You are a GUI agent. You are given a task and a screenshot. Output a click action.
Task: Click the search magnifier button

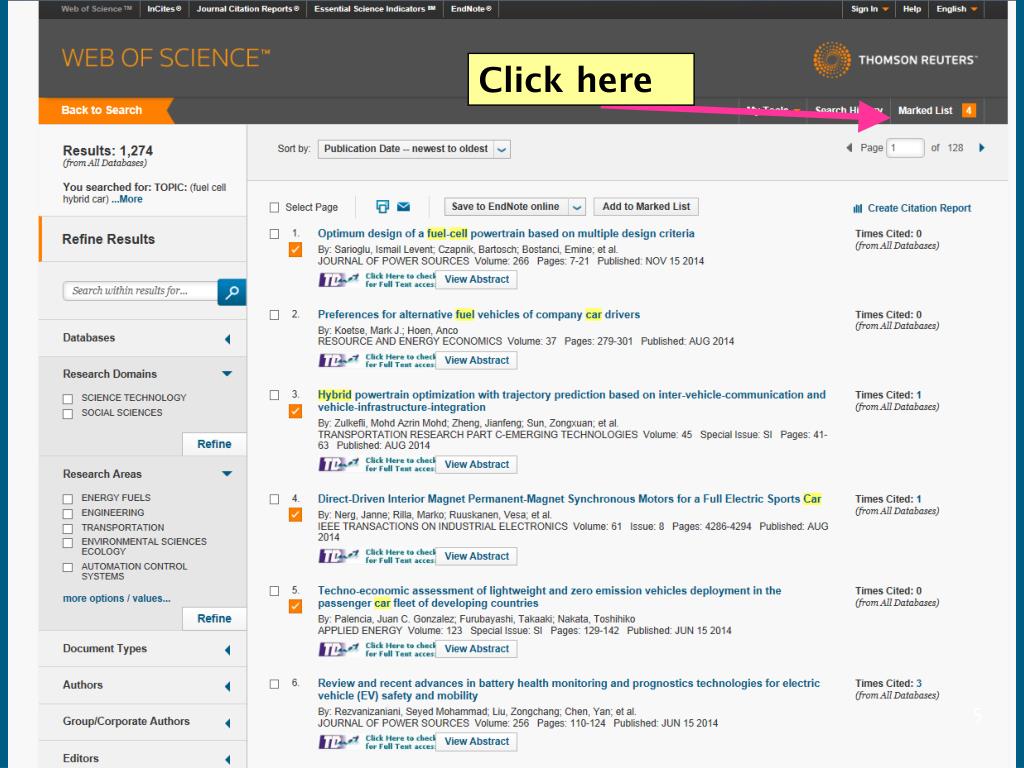point(232,292)
